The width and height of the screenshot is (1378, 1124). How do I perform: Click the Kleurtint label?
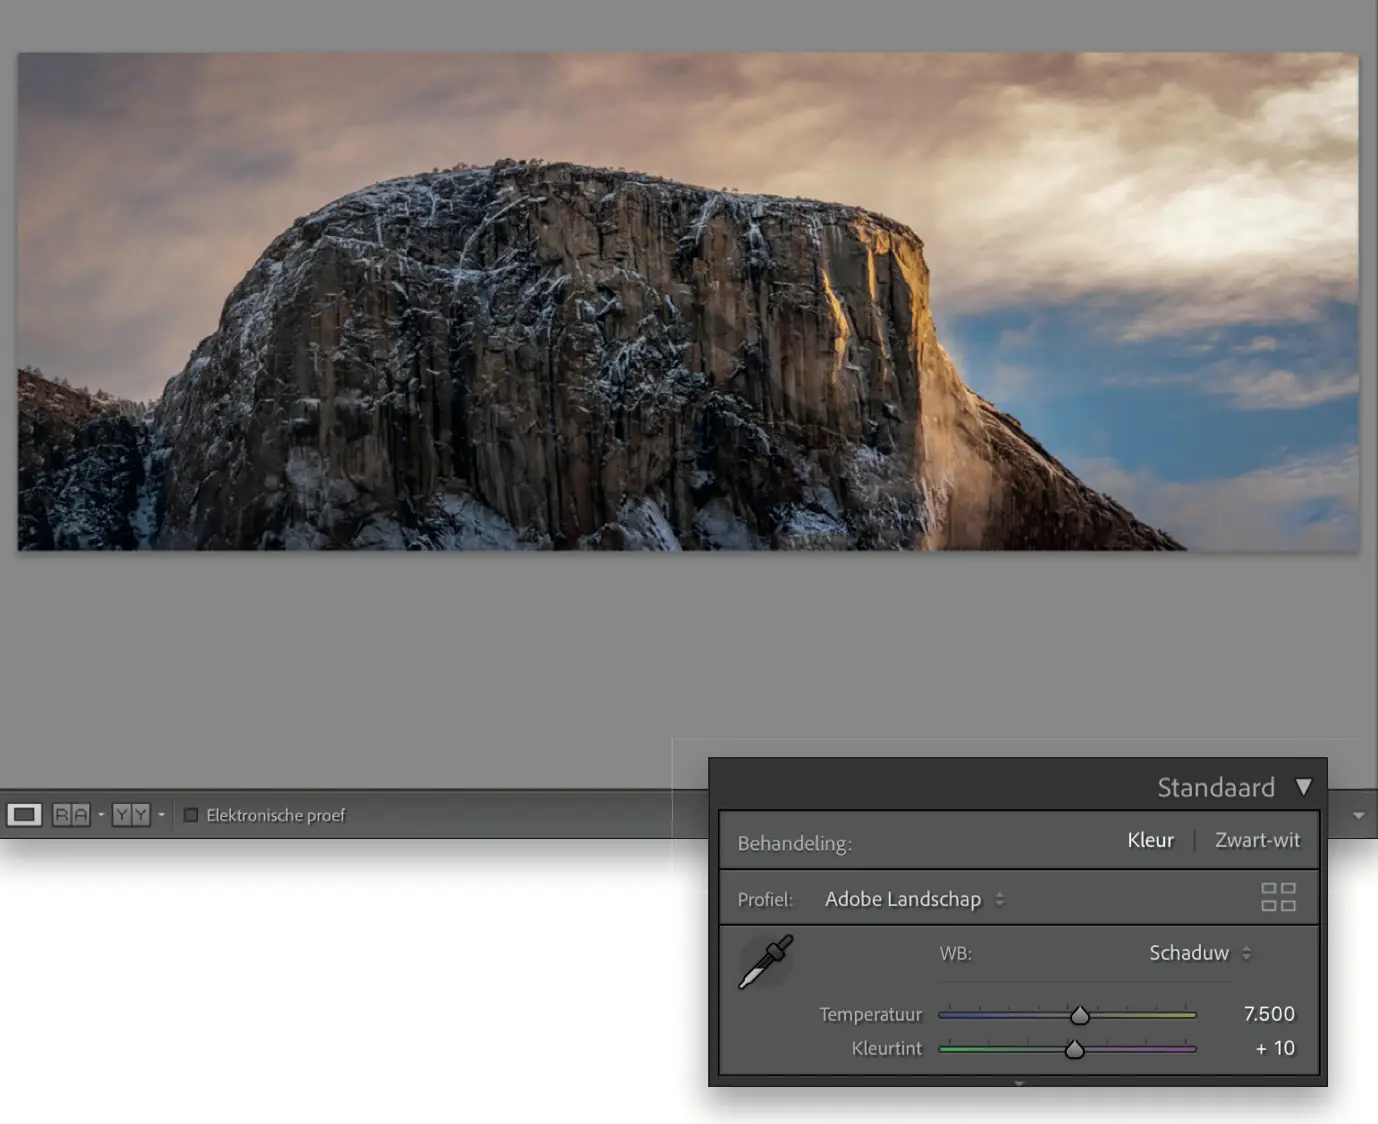886,1048
